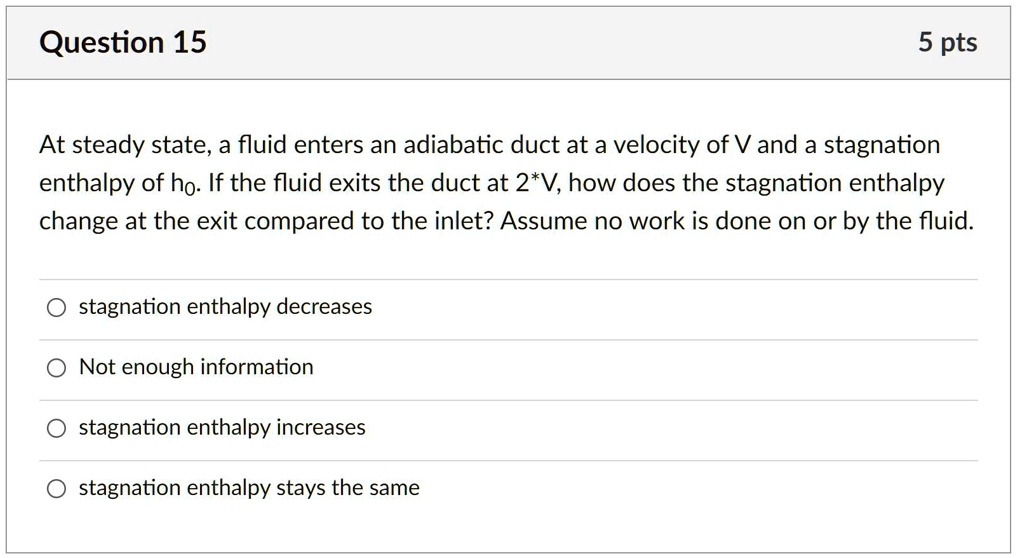Image resolution: width=1016 pixels, height=558 pixels.
Task: Click the "stagnation enthalpy decreases" answer text
Action: 225,307
